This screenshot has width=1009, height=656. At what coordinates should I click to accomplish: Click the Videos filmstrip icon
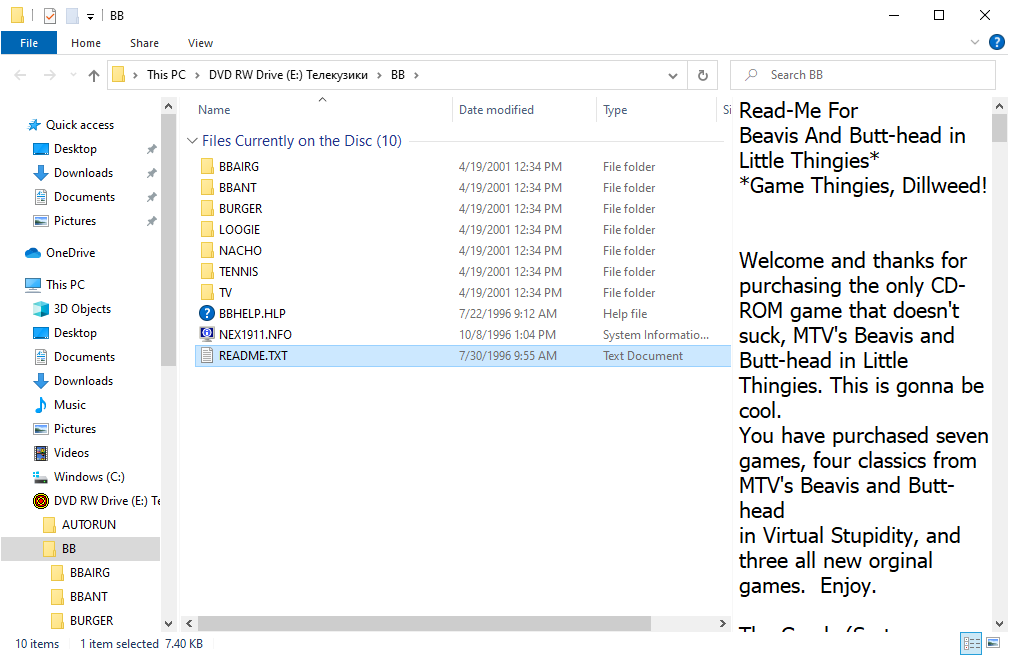41,453
